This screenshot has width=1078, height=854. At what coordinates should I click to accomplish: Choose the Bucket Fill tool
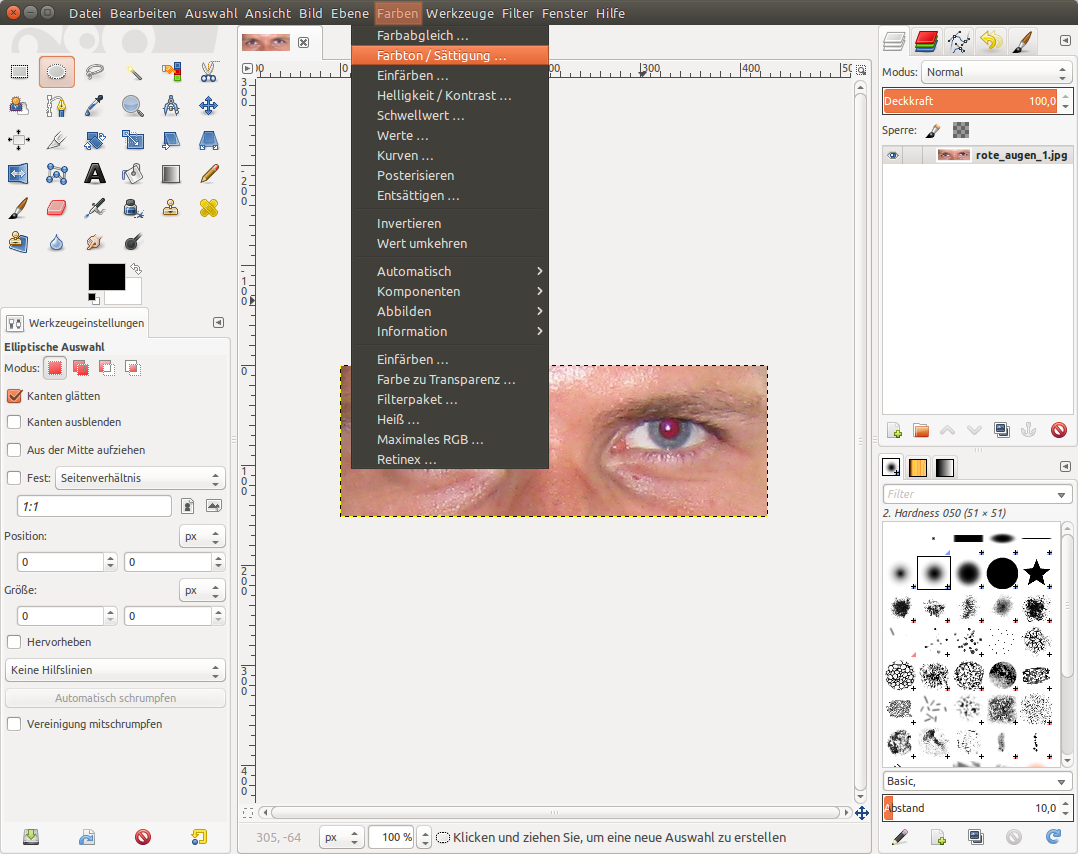133,174
